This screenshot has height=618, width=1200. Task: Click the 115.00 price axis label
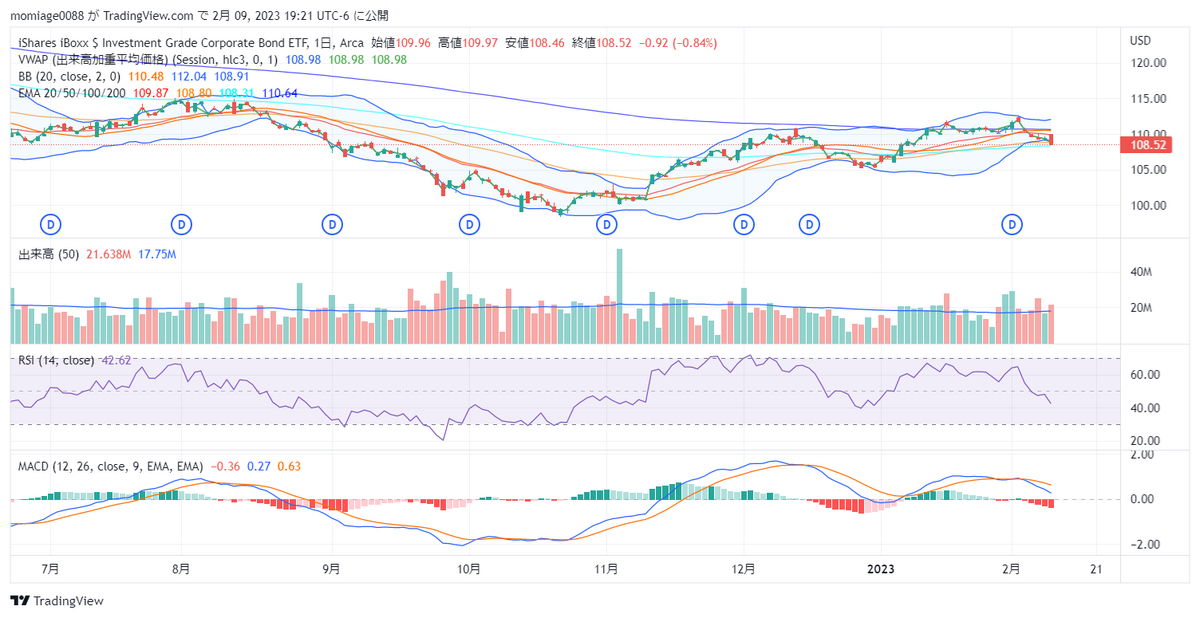pos(1148,98)
